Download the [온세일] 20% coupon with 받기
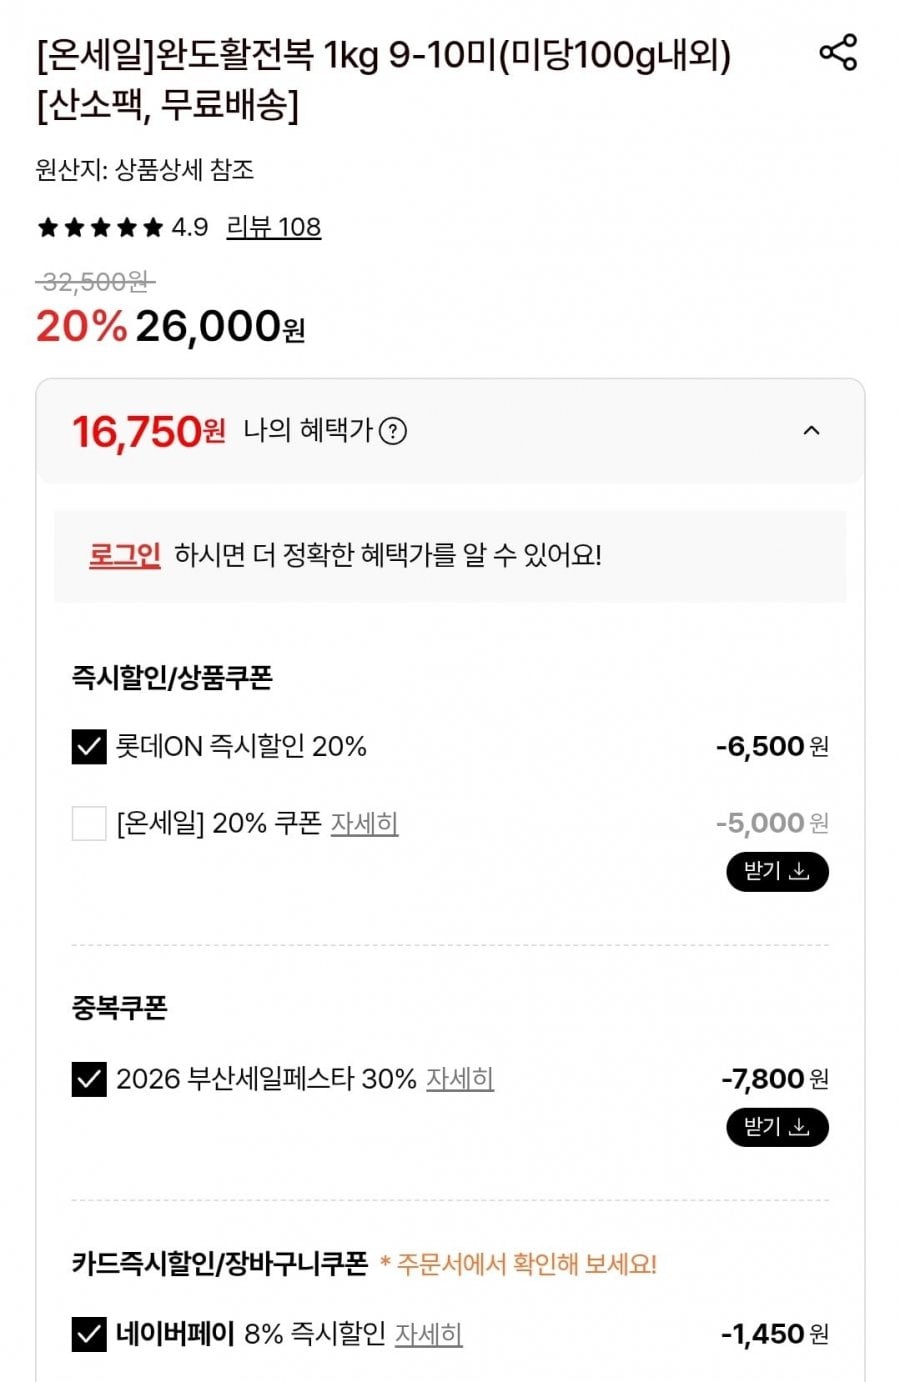This screenshot has width=900, height=1382. pos(777,871)
